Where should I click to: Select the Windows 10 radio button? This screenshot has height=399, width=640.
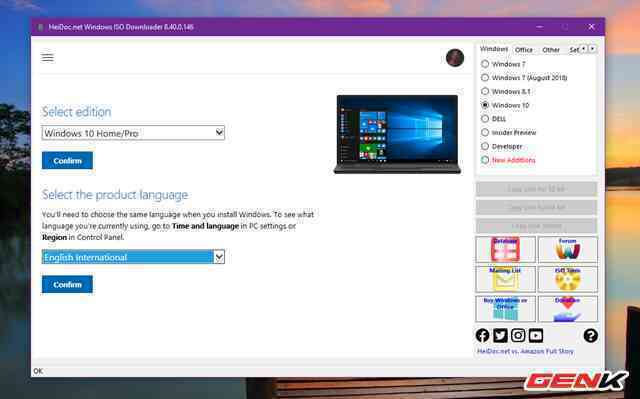[485, 105]
